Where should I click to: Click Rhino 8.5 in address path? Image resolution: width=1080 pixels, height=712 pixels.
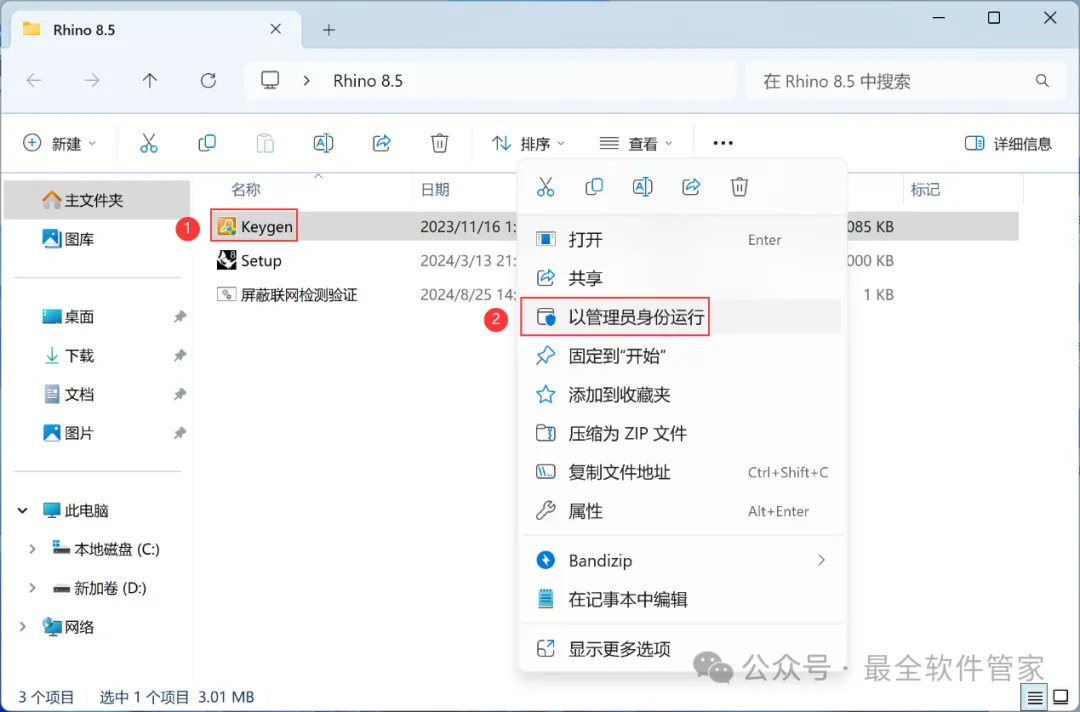coord(368,81)
